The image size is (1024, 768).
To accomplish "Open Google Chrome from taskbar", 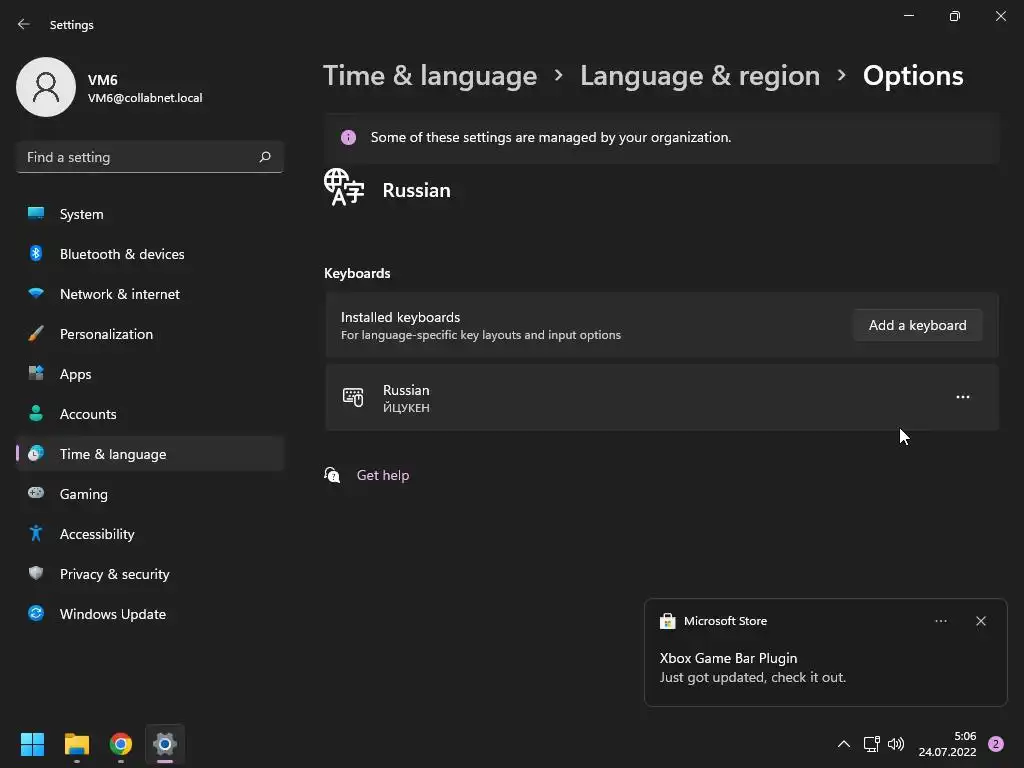I will pos(121,744).
